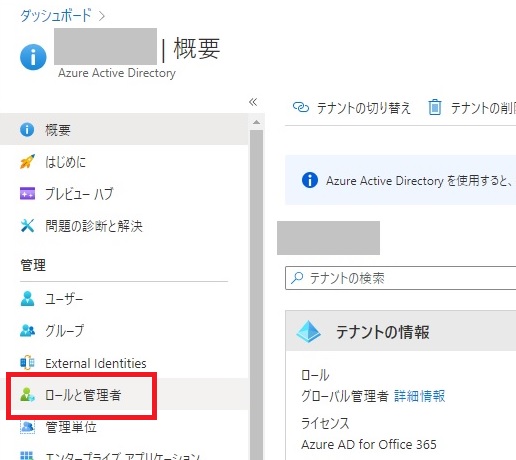Viewport: 516px width, 460px height.
Task: Click the ライセンス label
Action: click(x=325, y=423)
